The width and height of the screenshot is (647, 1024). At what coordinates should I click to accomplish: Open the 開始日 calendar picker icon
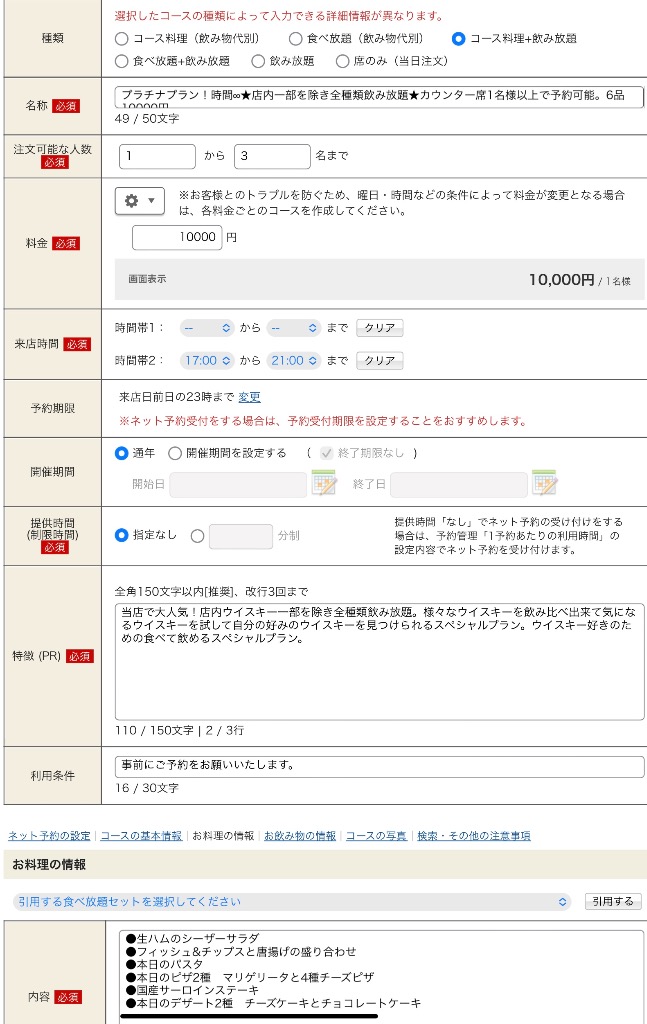tap(324, 484)
